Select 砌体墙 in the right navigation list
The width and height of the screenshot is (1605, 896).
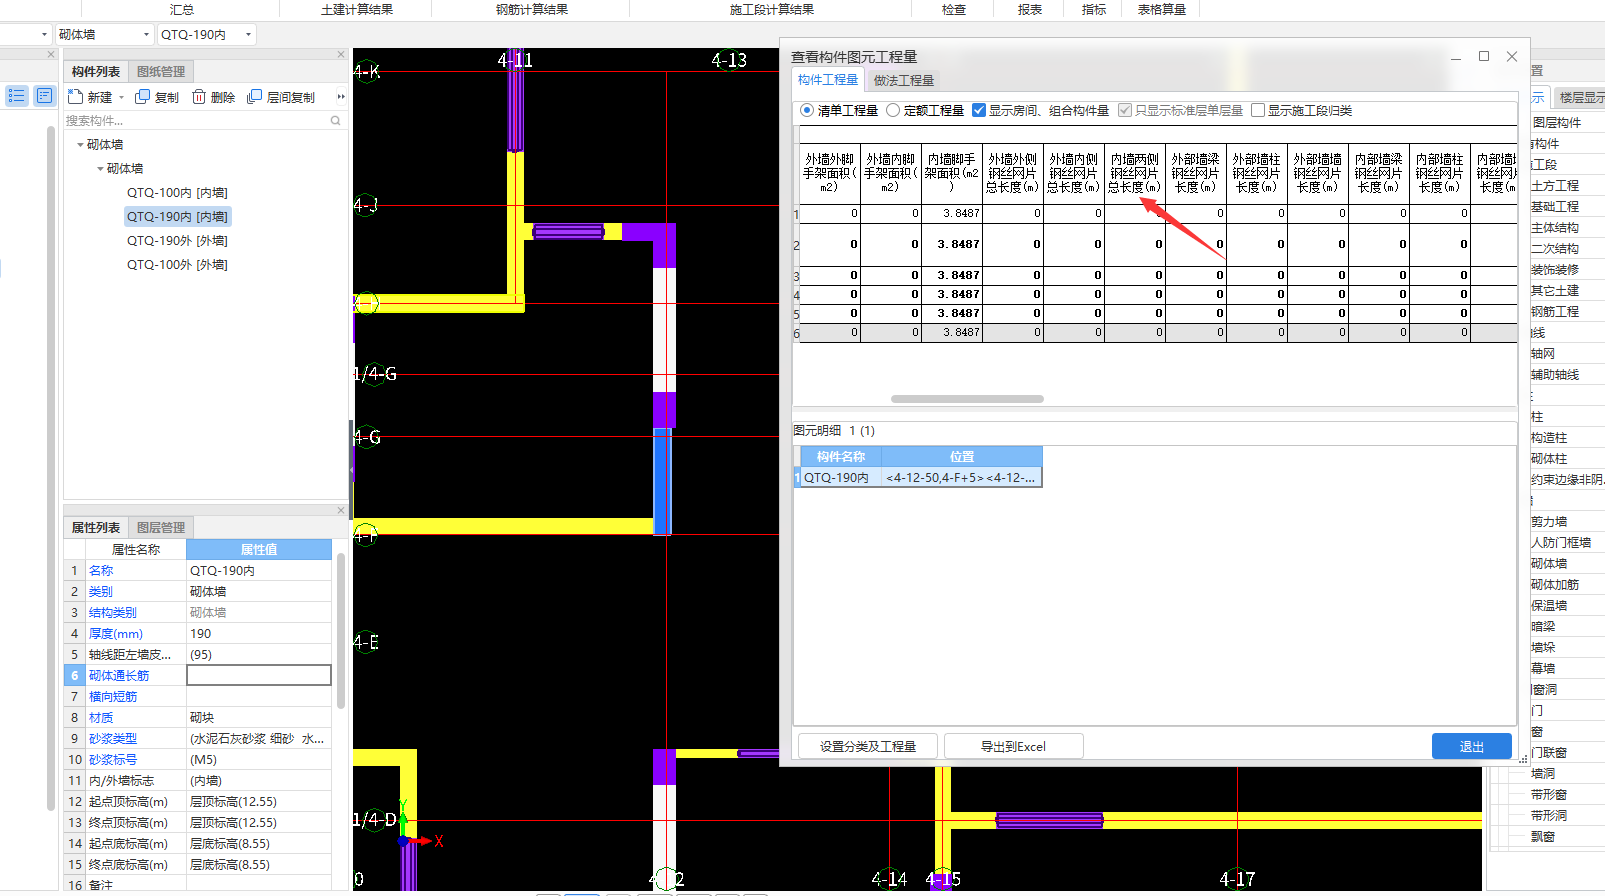point(1548,564)
